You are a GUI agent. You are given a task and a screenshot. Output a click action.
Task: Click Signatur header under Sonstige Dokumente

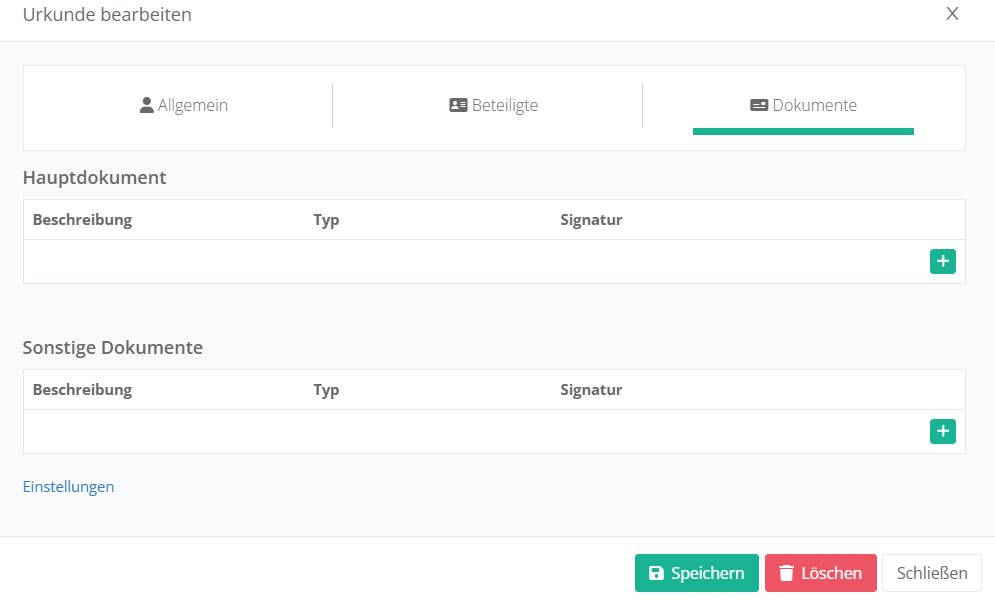pos(591,390)
